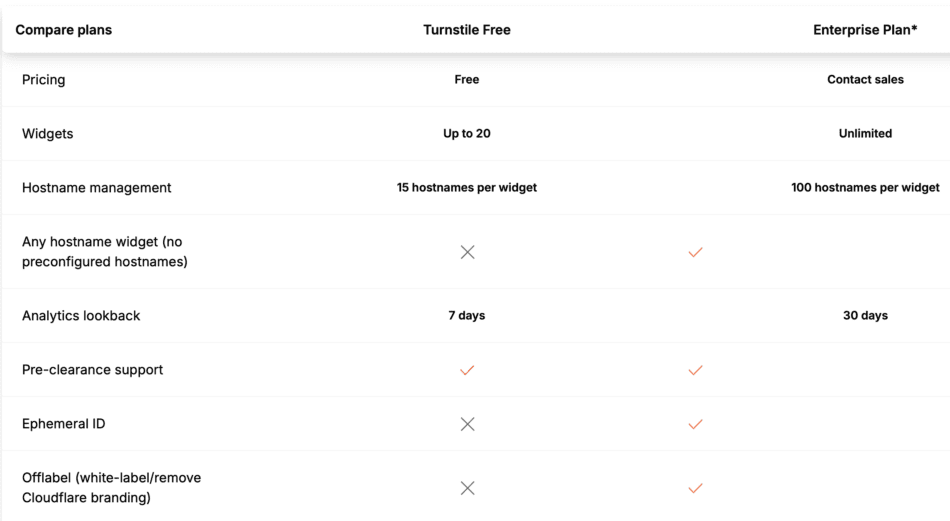Click Contact sales in Pricing row
This screenshot has width=950, height=521.
click(865, 80)
